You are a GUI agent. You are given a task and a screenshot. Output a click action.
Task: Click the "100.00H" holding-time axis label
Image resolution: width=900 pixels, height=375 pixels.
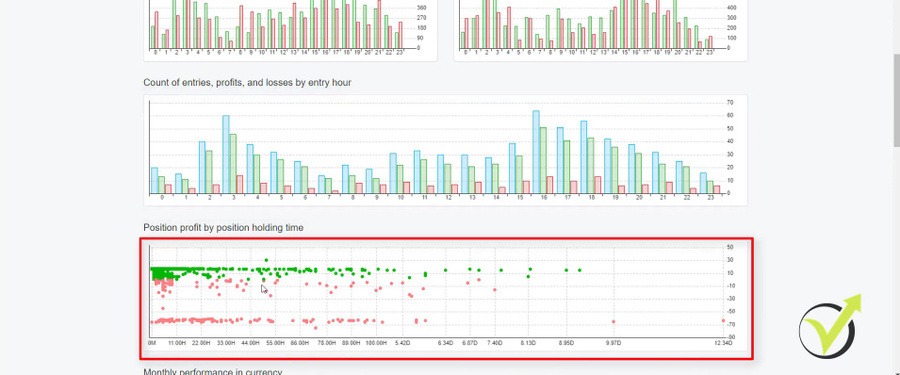coord(377,343)
